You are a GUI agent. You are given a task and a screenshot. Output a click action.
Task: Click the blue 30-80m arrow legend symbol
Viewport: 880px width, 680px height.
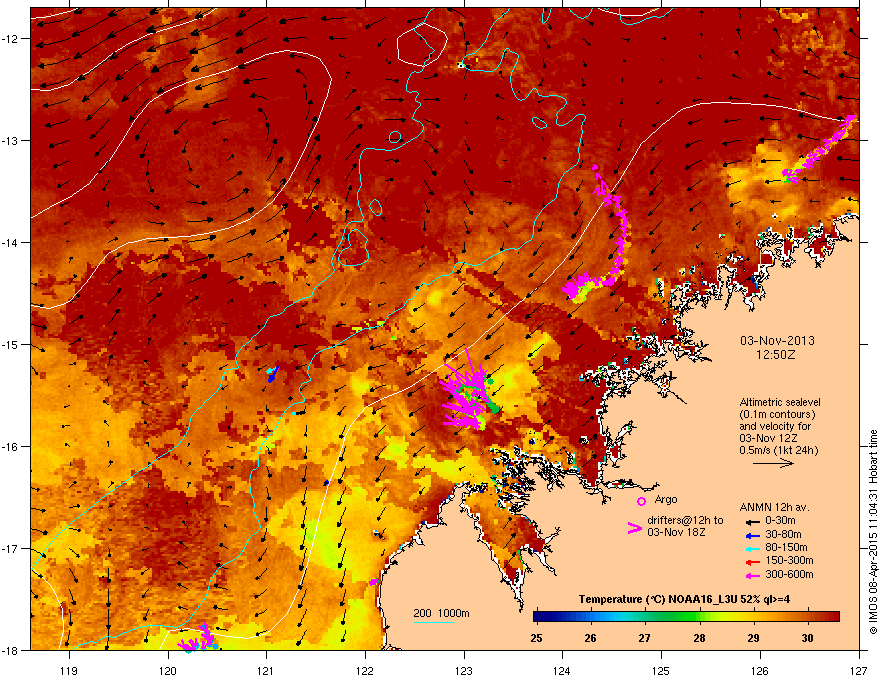[752, 535]
